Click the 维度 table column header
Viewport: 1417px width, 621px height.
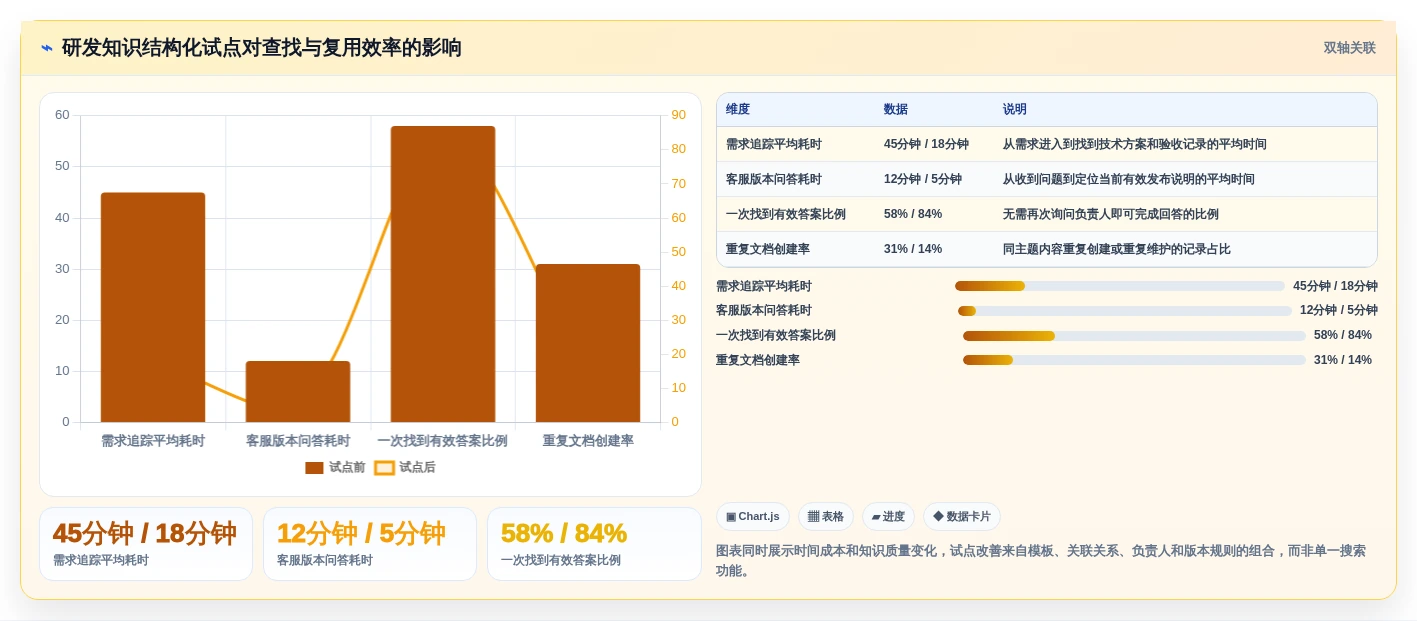(738, 109)
